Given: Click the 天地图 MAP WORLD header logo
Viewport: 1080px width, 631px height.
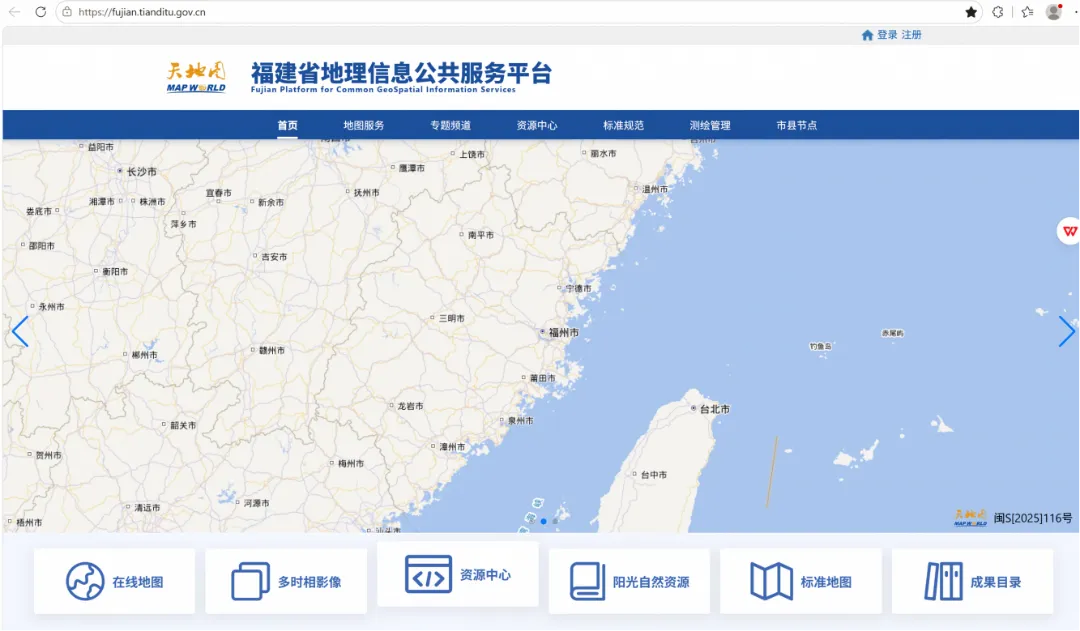Looking at the screenshot, I should [196, 77].
